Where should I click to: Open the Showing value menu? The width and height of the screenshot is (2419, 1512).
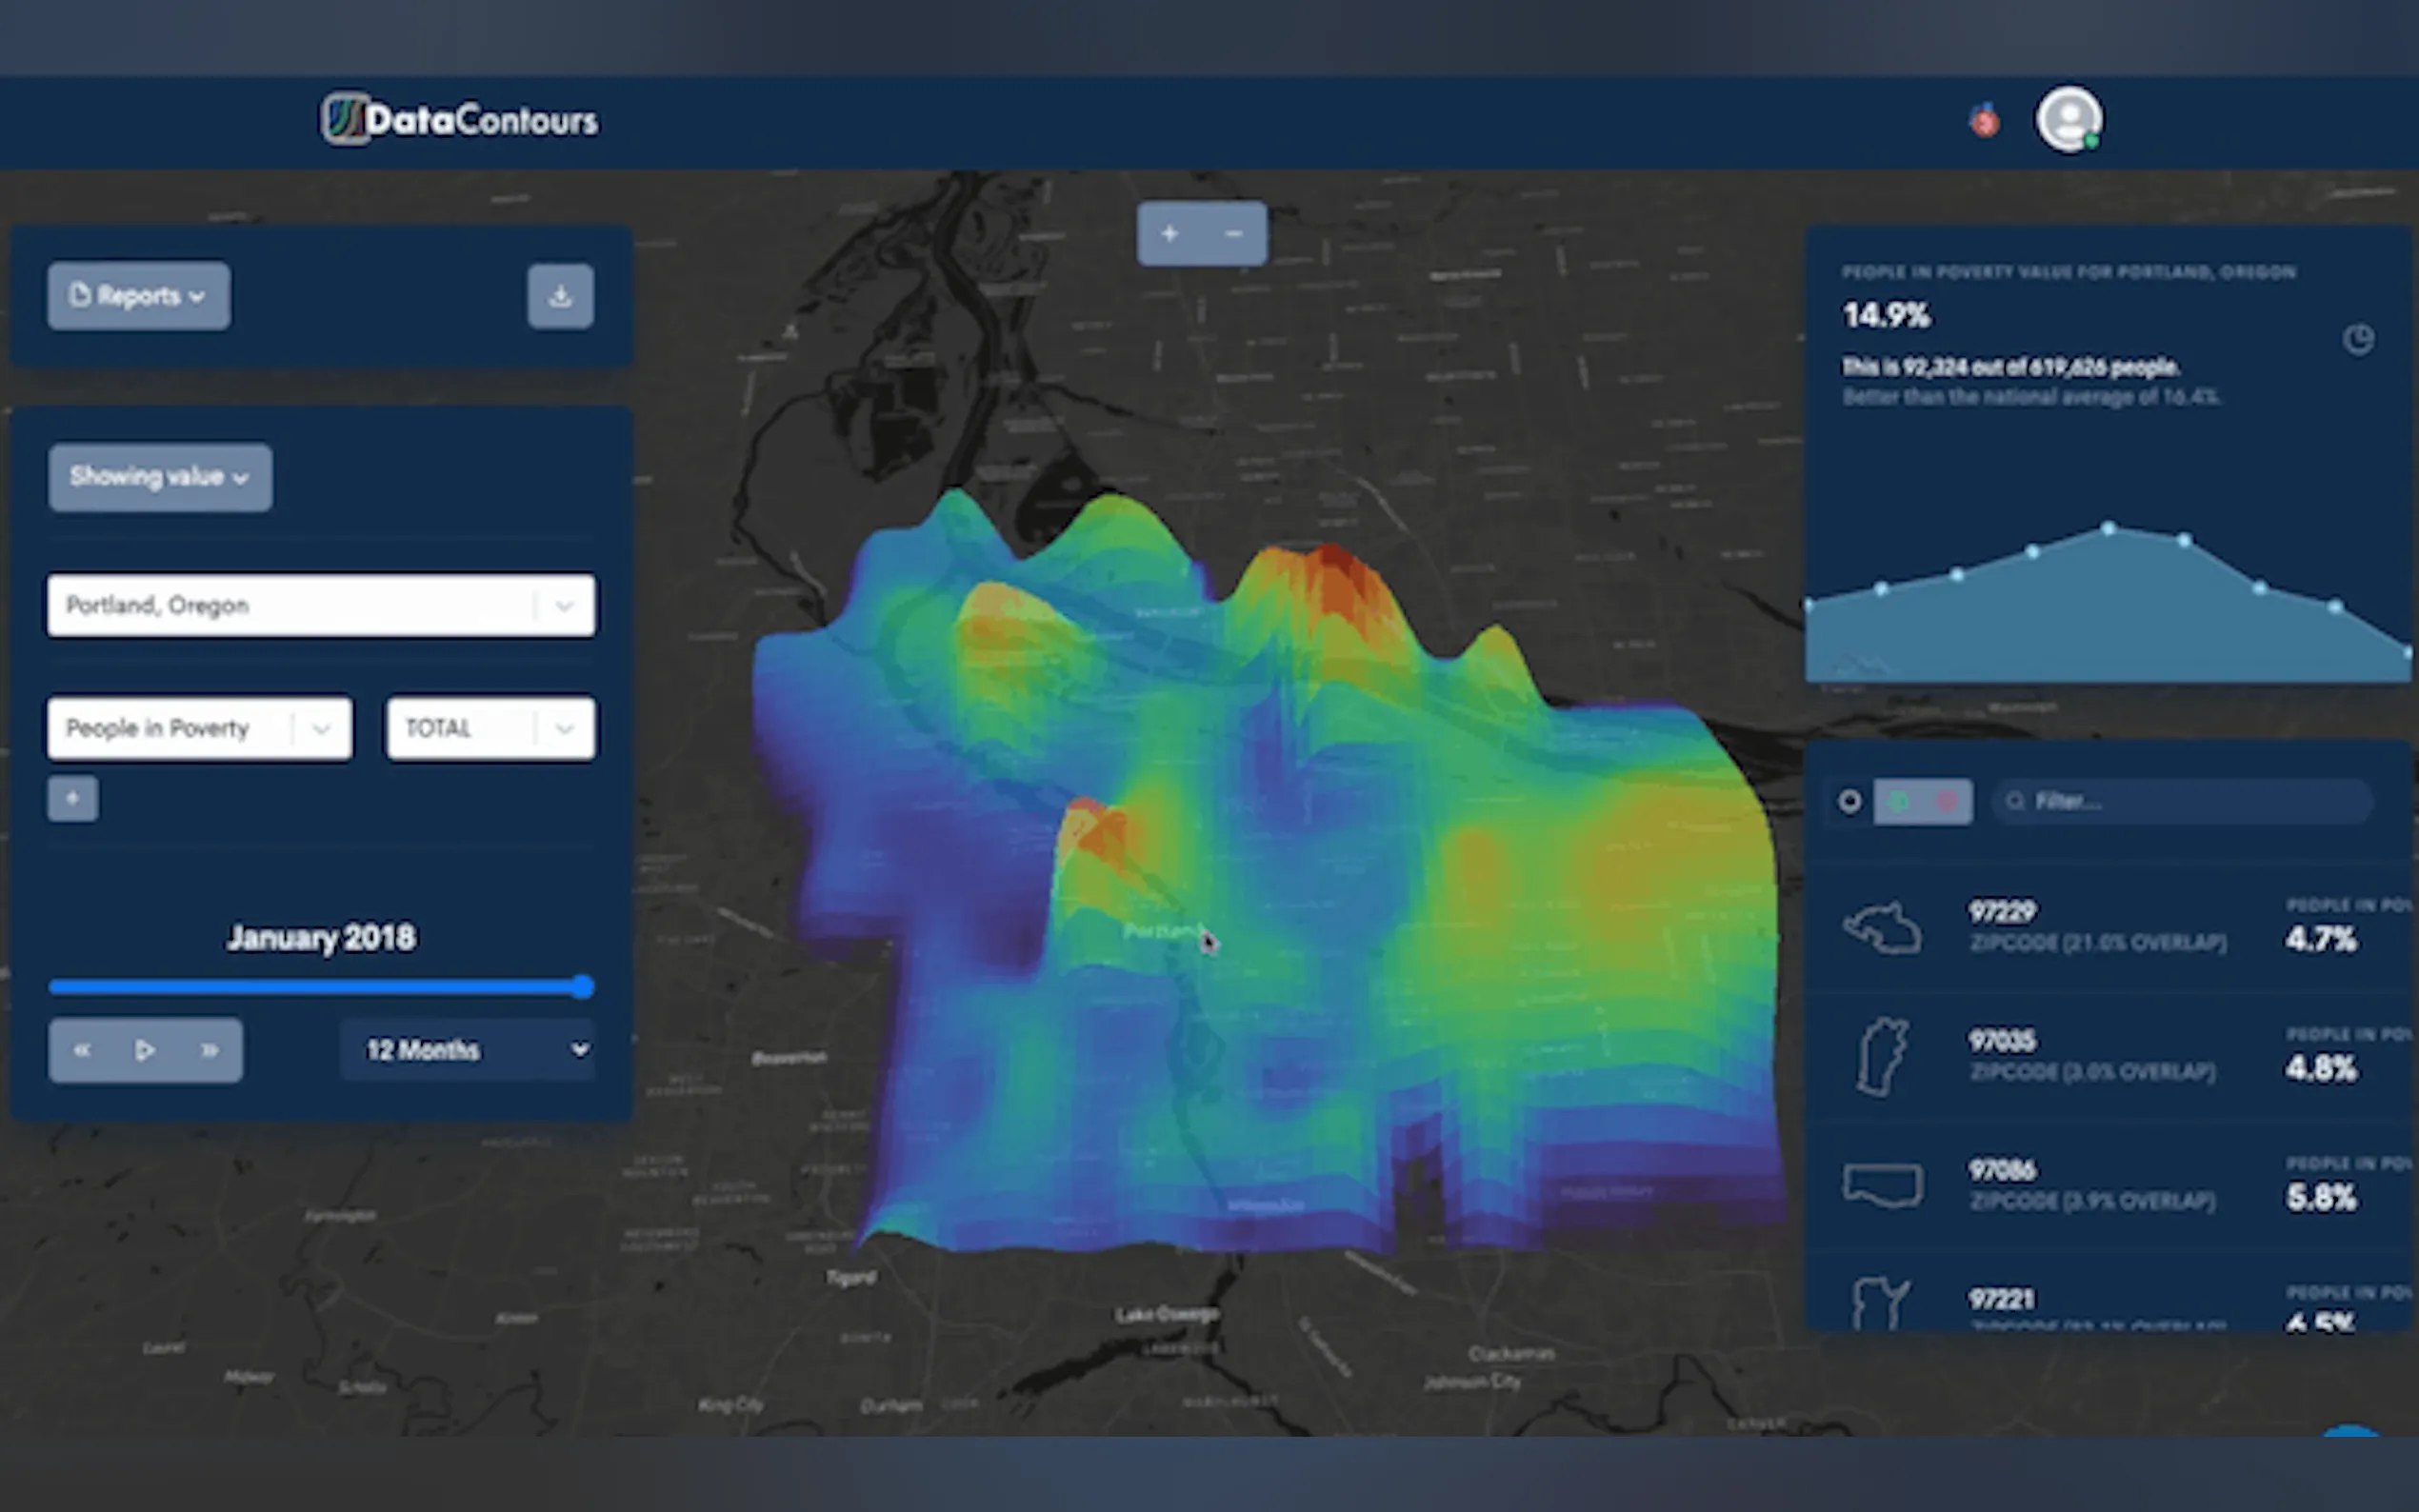(159, 477)
